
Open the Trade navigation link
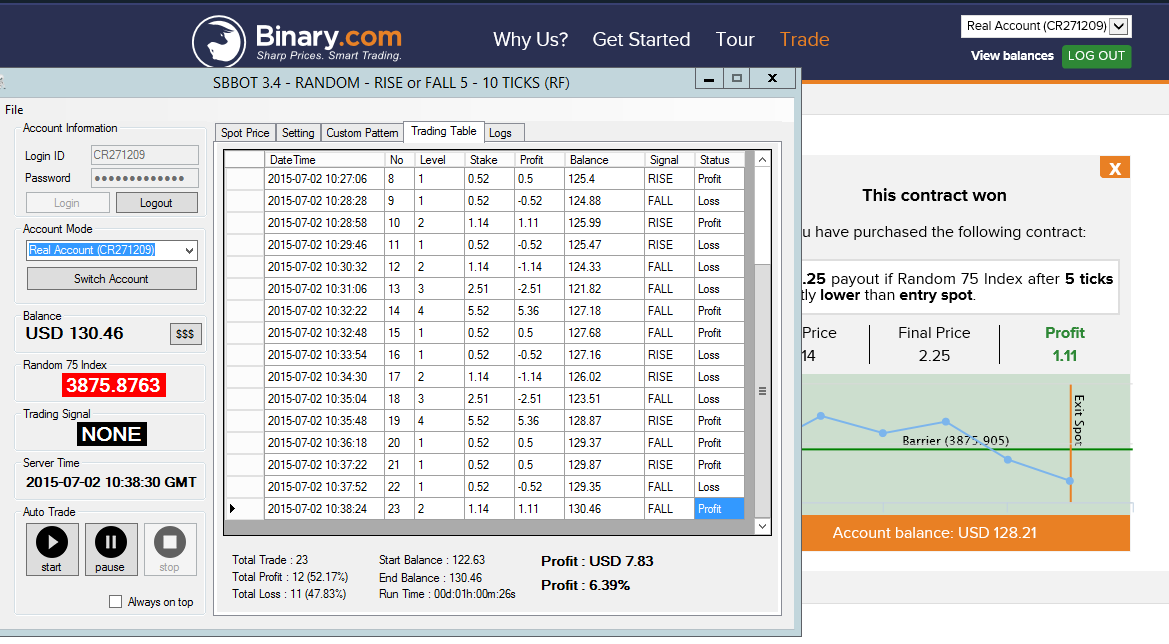click(804, 40)
